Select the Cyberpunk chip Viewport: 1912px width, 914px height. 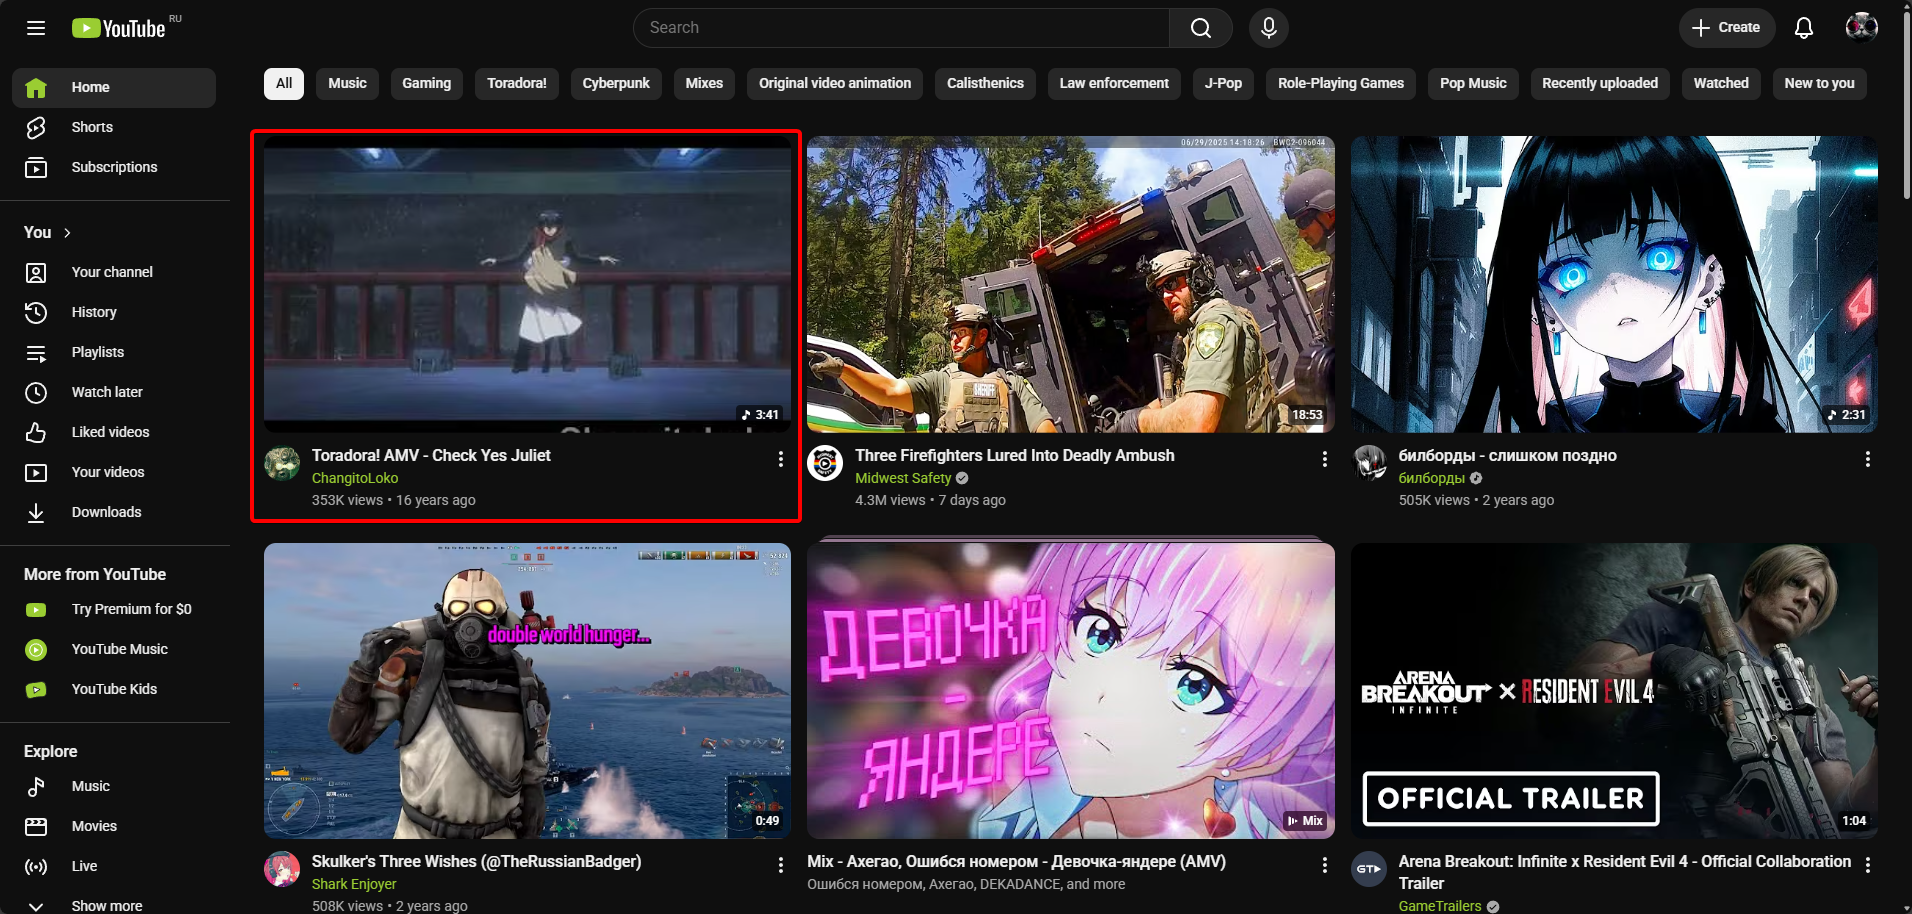click(x=616, y=84)
